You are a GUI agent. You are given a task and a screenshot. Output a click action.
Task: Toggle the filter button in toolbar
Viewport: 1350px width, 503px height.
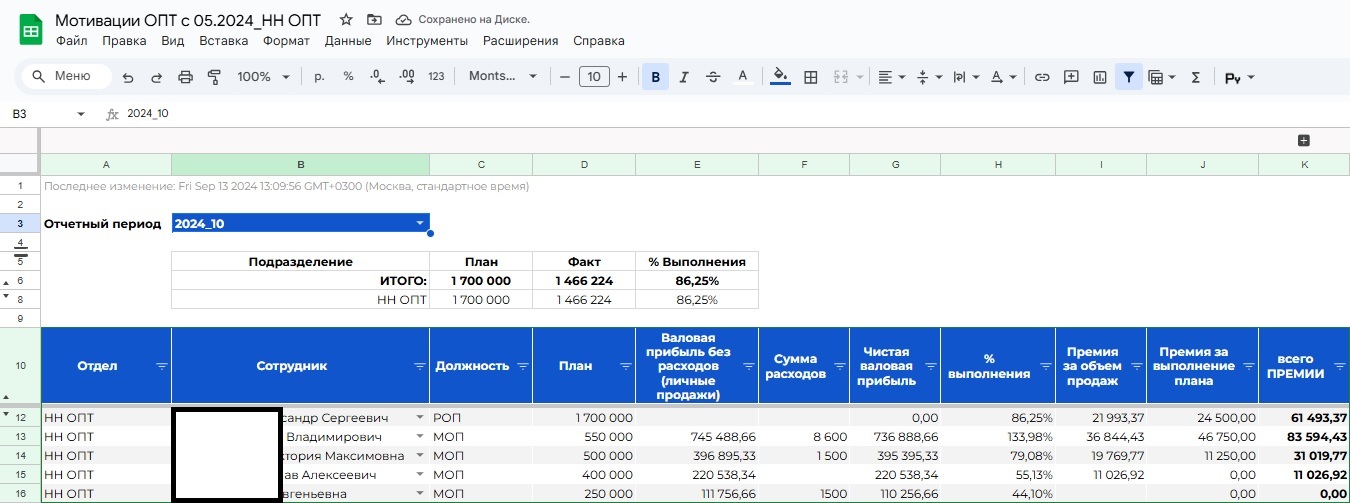tap(1129, 77)
